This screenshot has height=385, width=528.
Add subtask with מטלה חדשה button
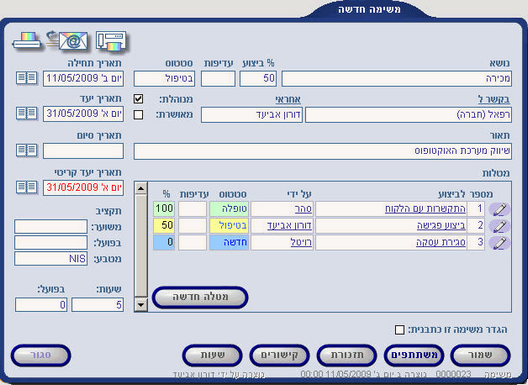(200, 297)
